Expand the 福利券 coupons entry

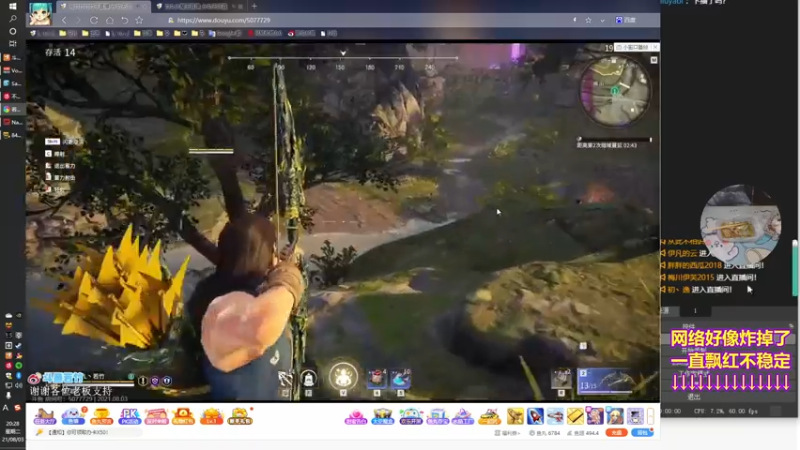coord(507,433)
